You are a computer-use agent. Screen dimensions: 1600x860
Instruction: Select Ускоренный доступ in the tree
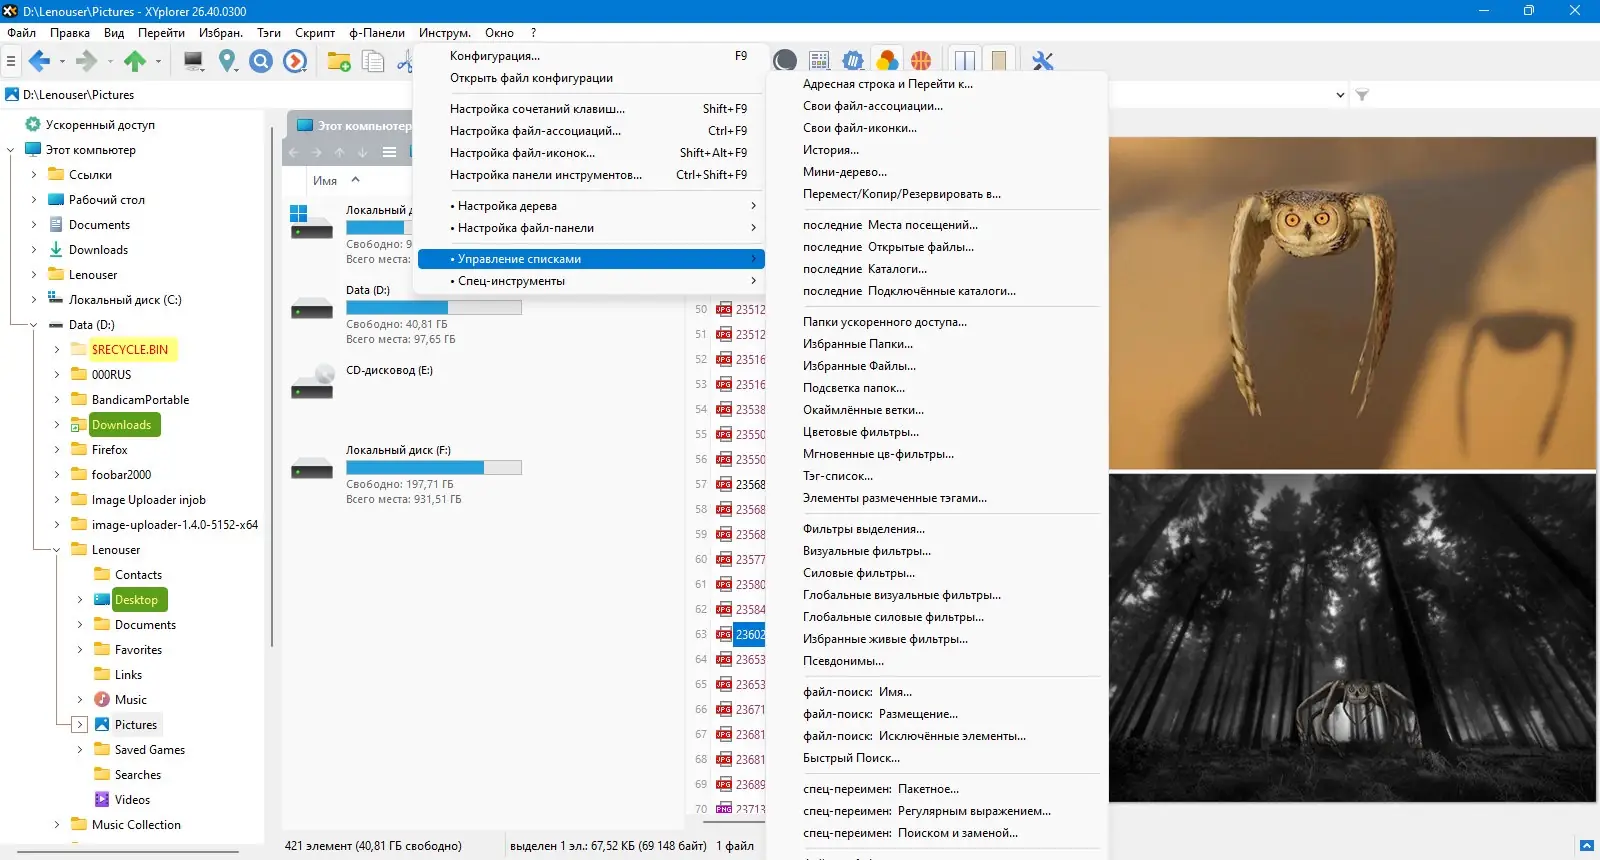(100, 125)
